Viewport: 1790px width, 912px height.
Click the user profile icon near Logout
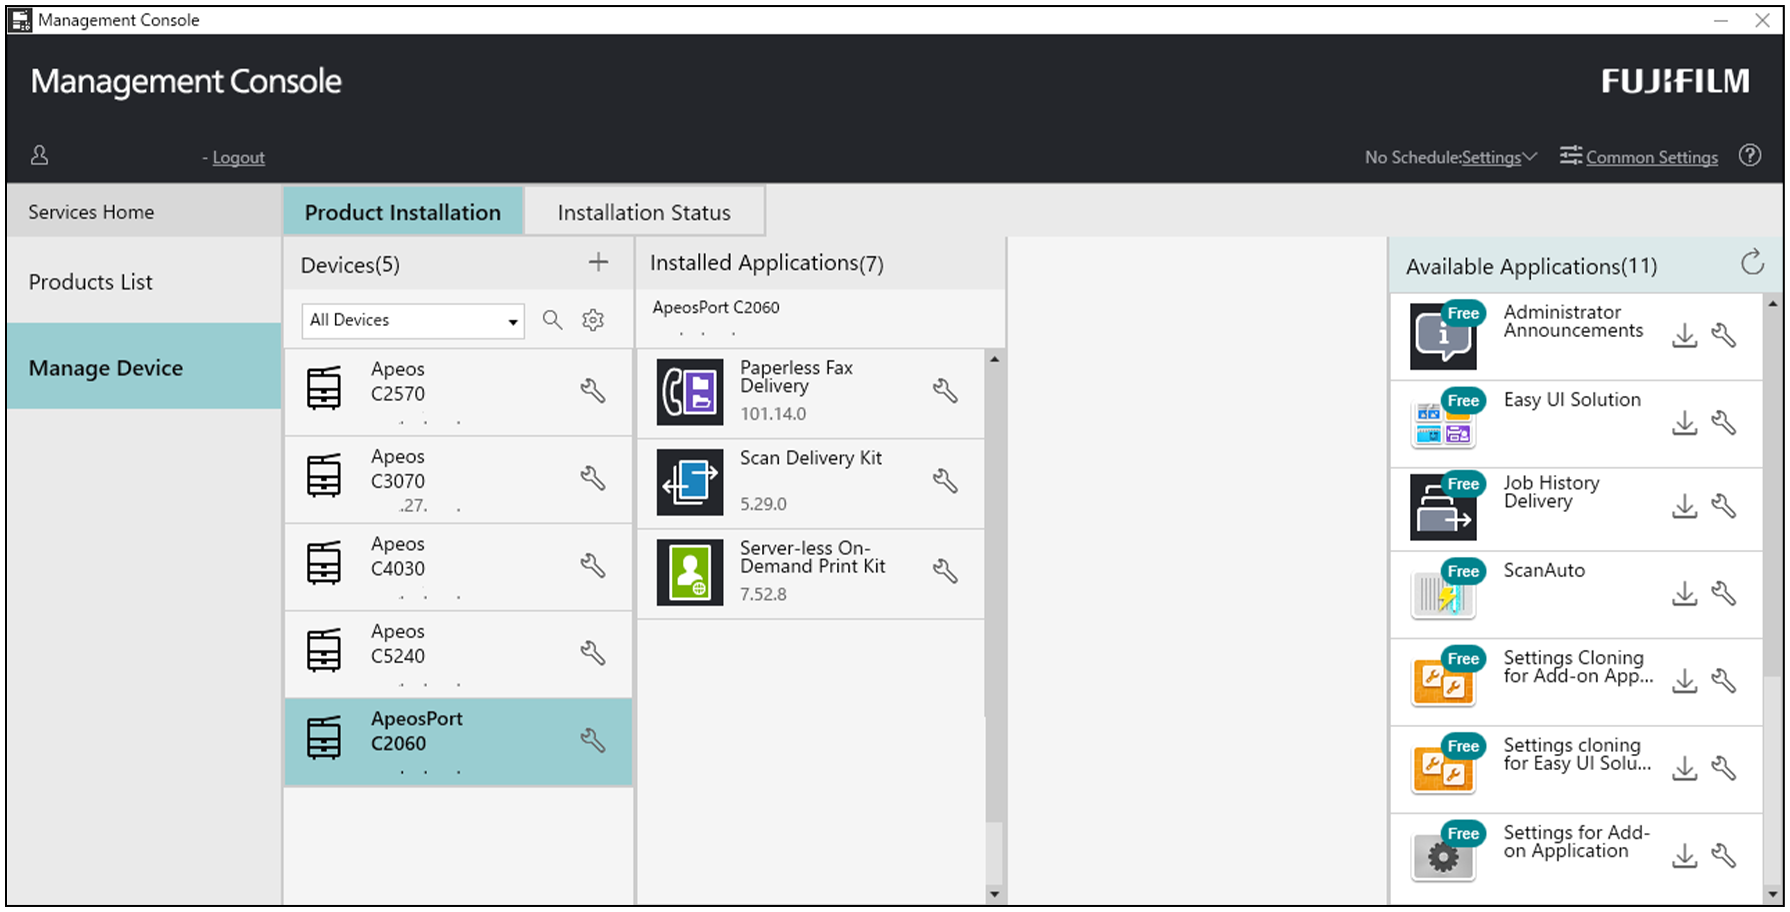[40, 156]
